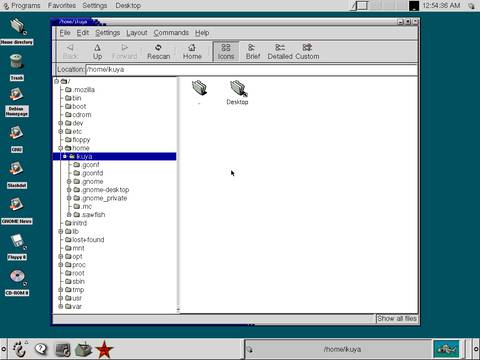Click the Forward toolbar button
480x360 pixels.
124,52
